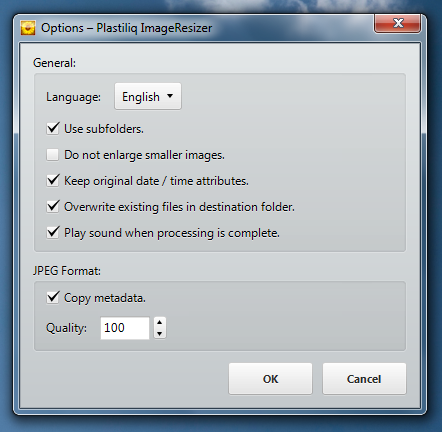Click the Plastiliq ImageResizer title bar icon

click(28, 28)
